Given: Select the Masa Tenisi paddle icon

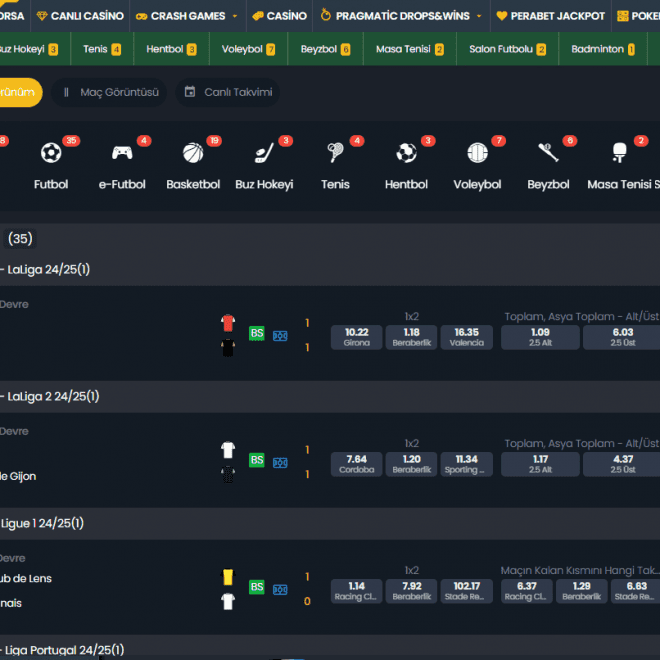Looking at the screenshot, I should point(620,152).
